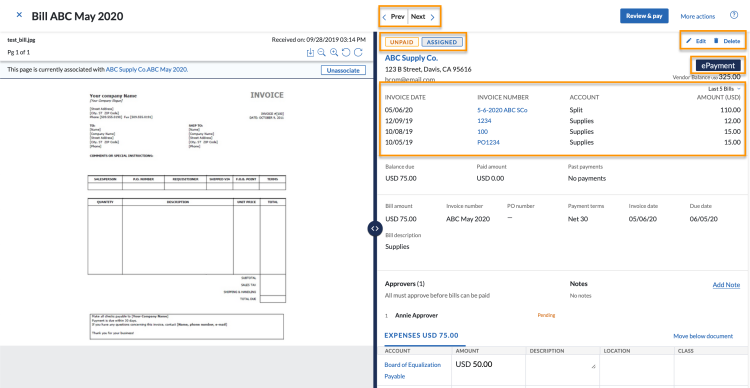Click the Pending approval status

546,315
